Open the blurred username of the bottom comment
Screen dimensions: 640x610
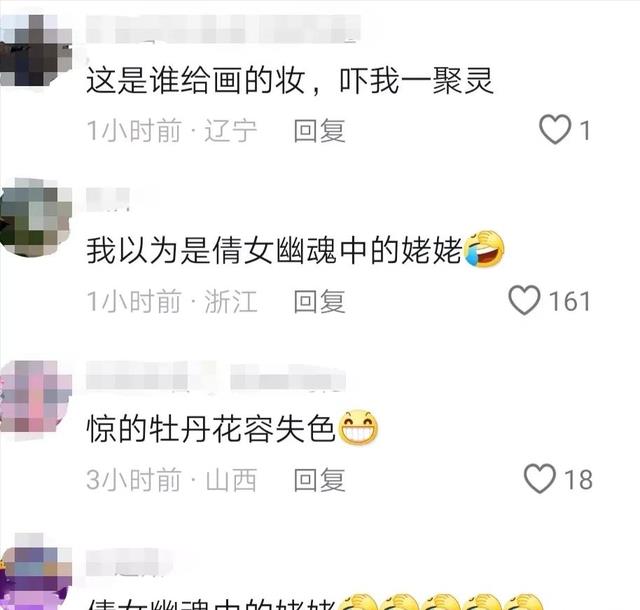[122, 563]
